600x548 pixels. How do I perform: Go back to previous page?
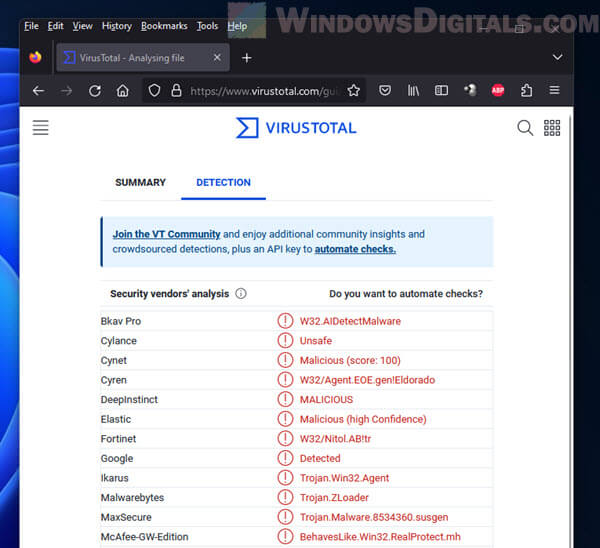tap(38, 91)
